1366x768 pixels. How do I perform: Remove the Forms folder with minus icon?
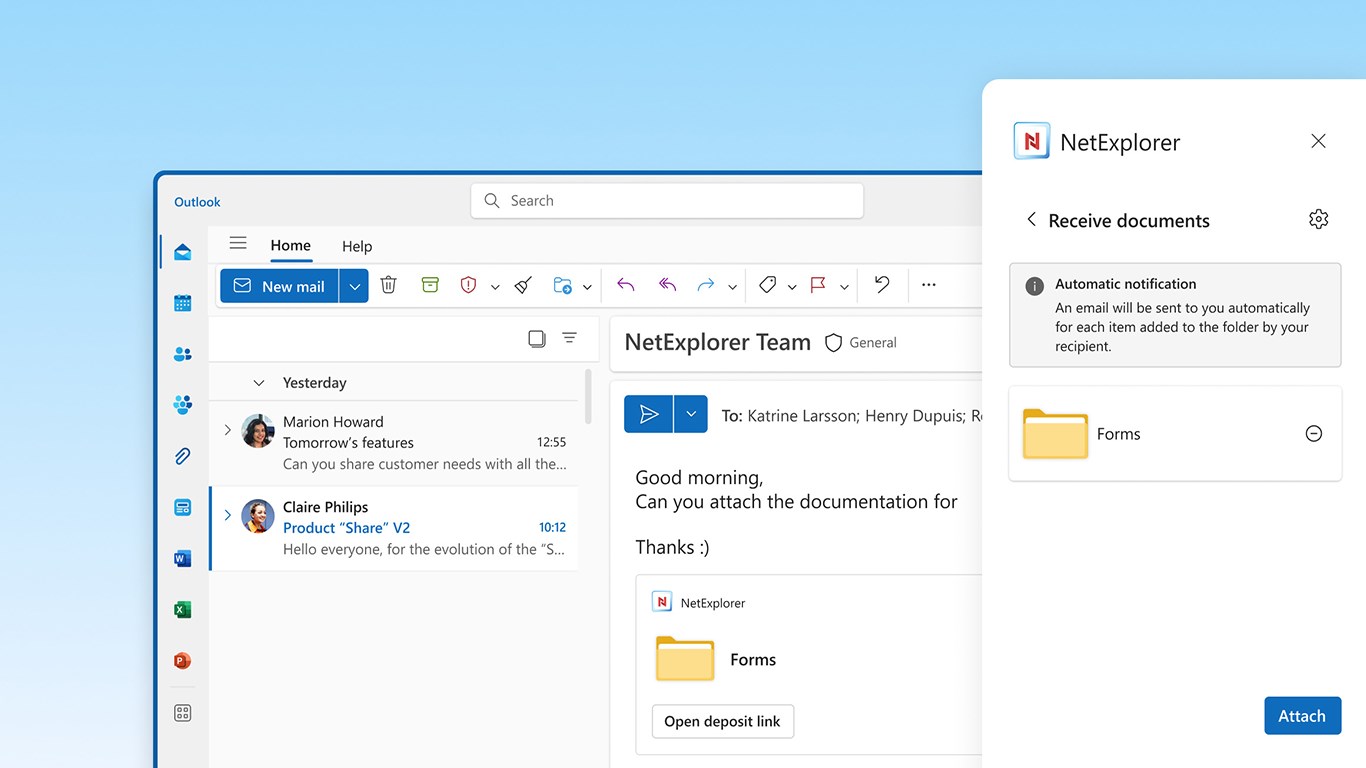(1314, 433)
